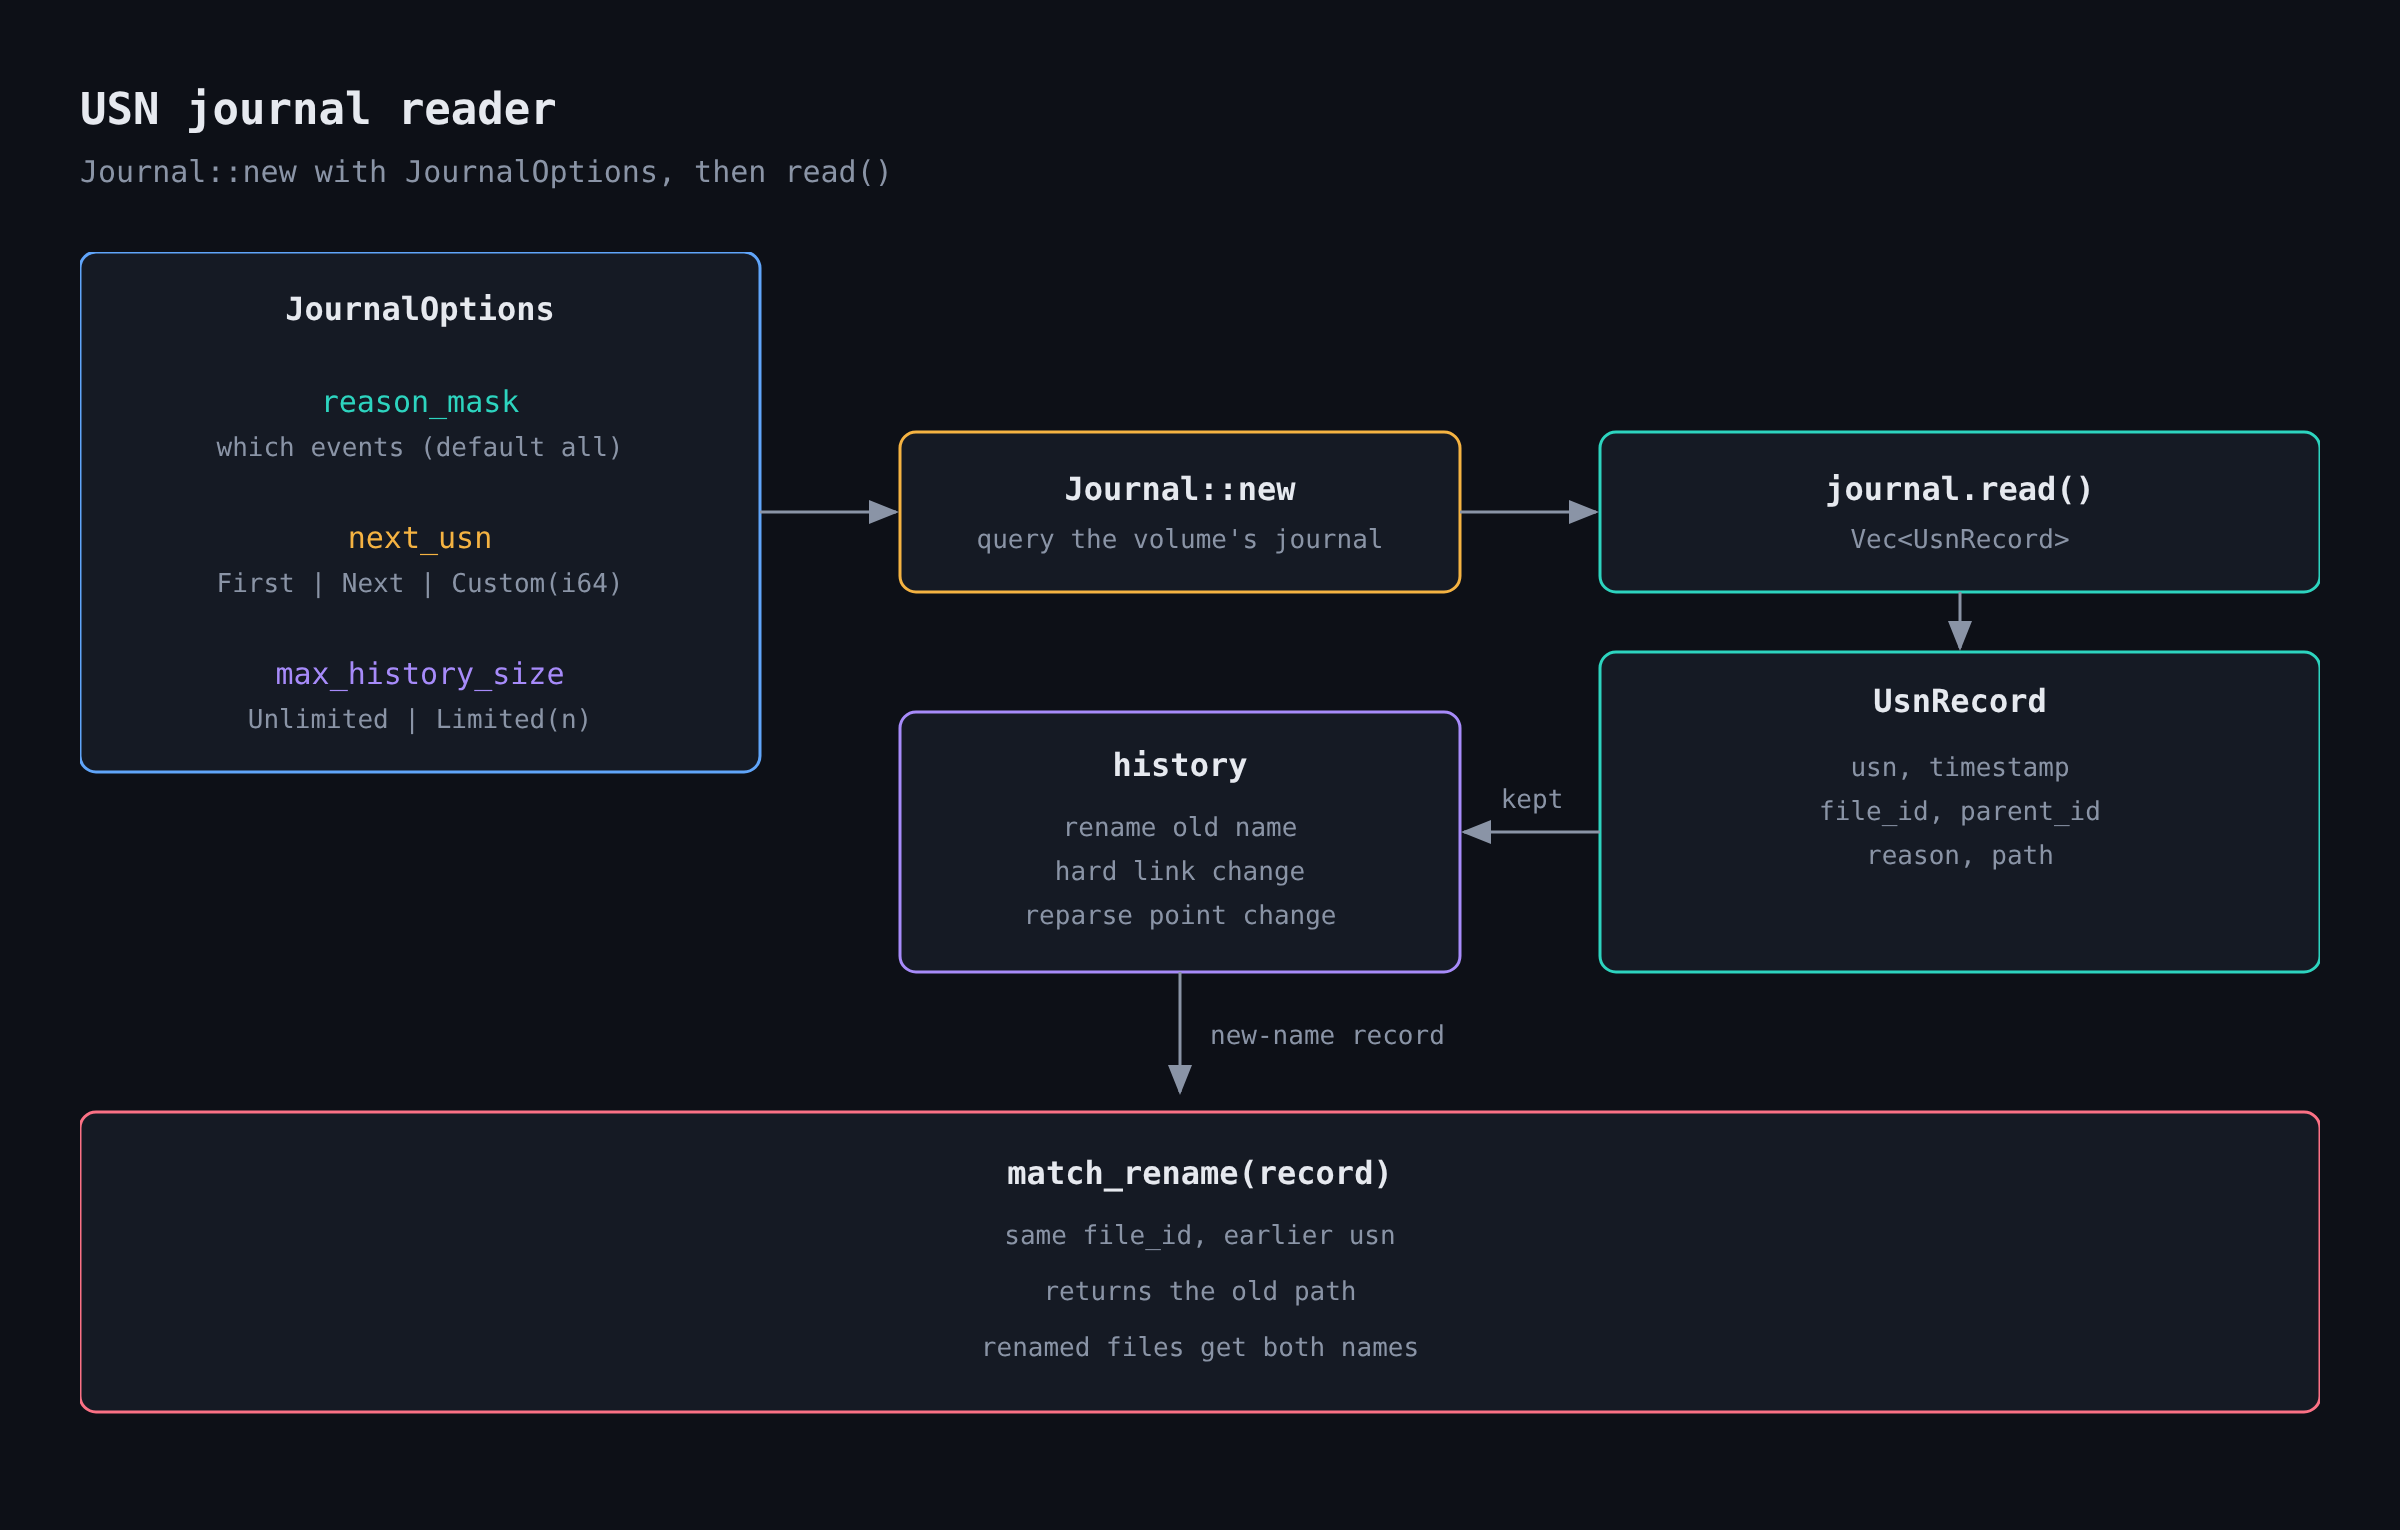Viewport: 2400px width, 1530px height.
Task: Click the JournalOptions heading
Action: point(420,310)
